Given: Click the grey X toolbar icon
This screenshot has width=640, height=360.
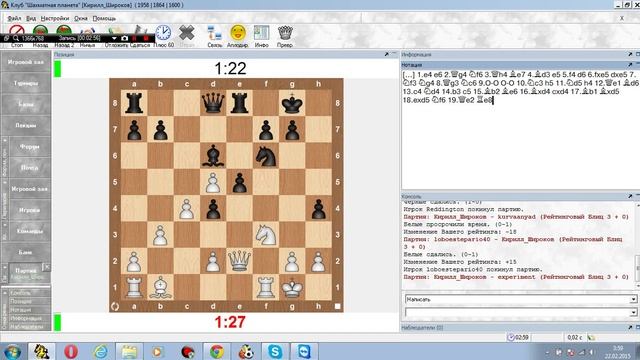Looking at the screenshot, I should coord(187,33).
